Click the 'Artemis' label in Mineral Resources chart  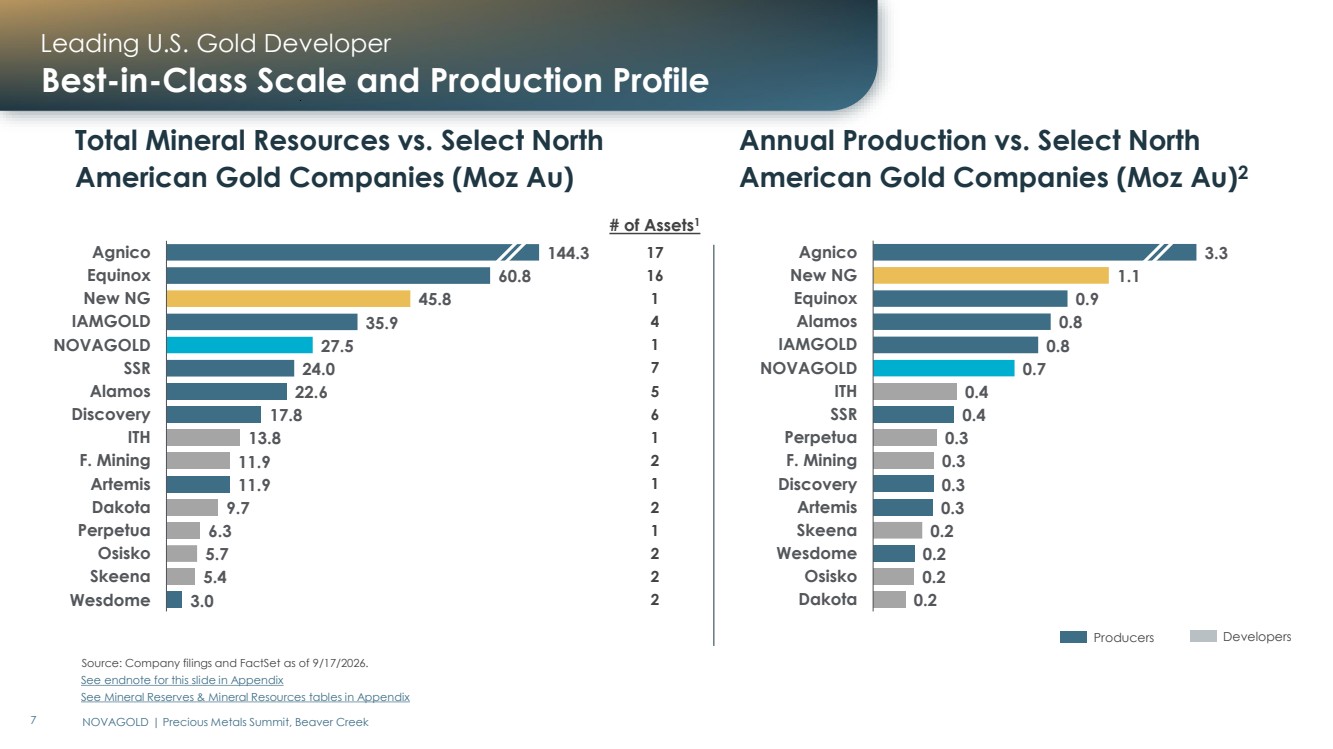tap(121, 484)
